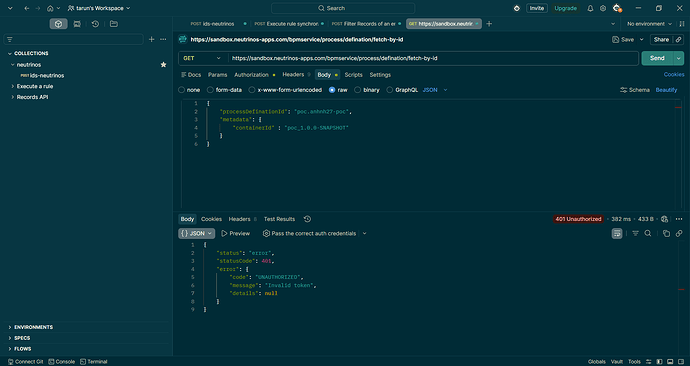Image resolution: width=690 pixels, height=366 pixels.
Task: Open the Test Results response tab
Action: tap(279, 219)
